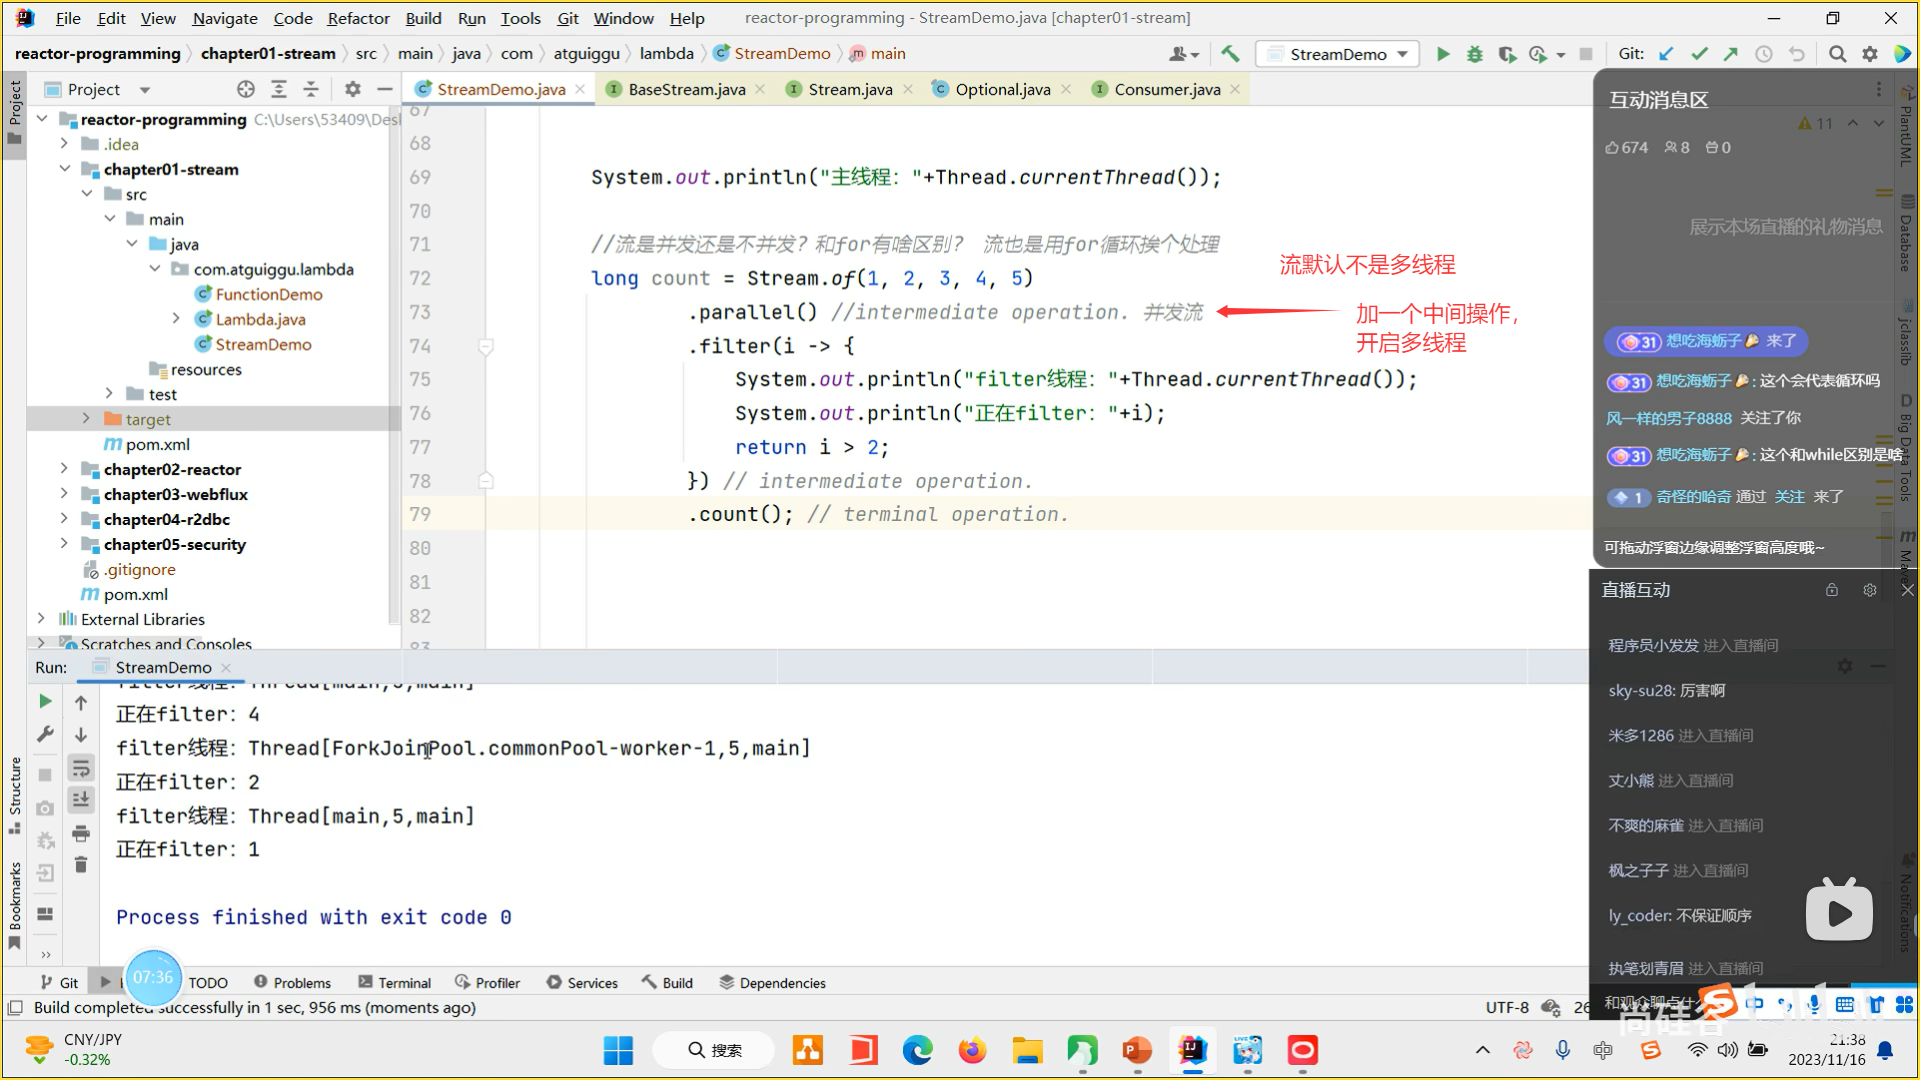Switch to Optional.java editor tab
The image size is (1920, 1080).
1002,89
